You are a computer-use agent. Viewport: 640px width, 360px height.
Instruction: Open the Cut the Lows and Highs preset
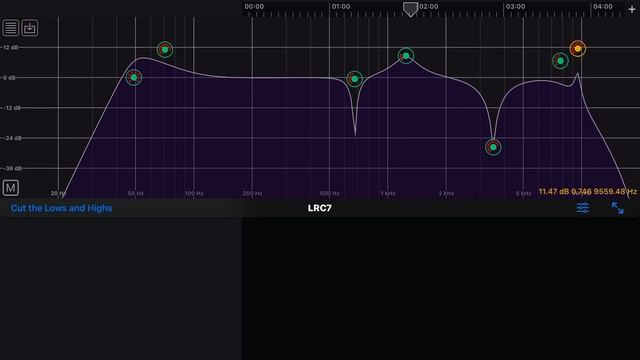(x=61, y=208)
